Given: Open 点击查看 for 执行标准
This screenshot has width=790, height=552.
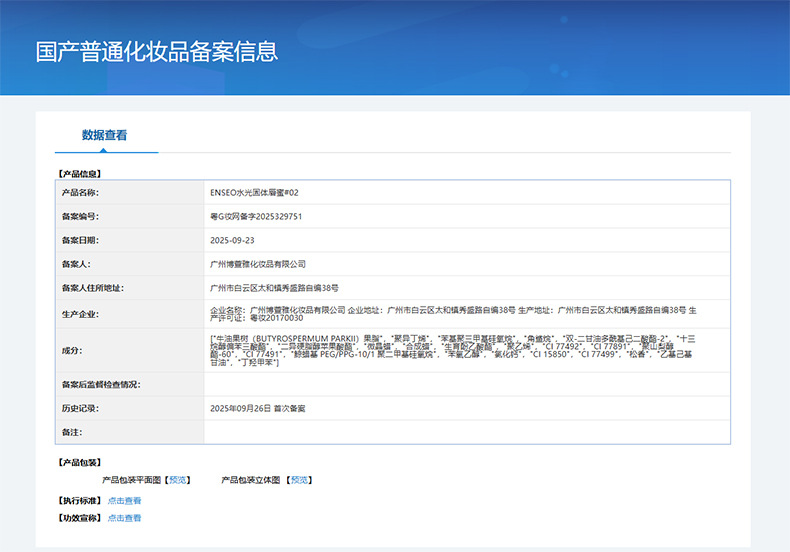Looking at the screenshot, I should pos(124,501).
